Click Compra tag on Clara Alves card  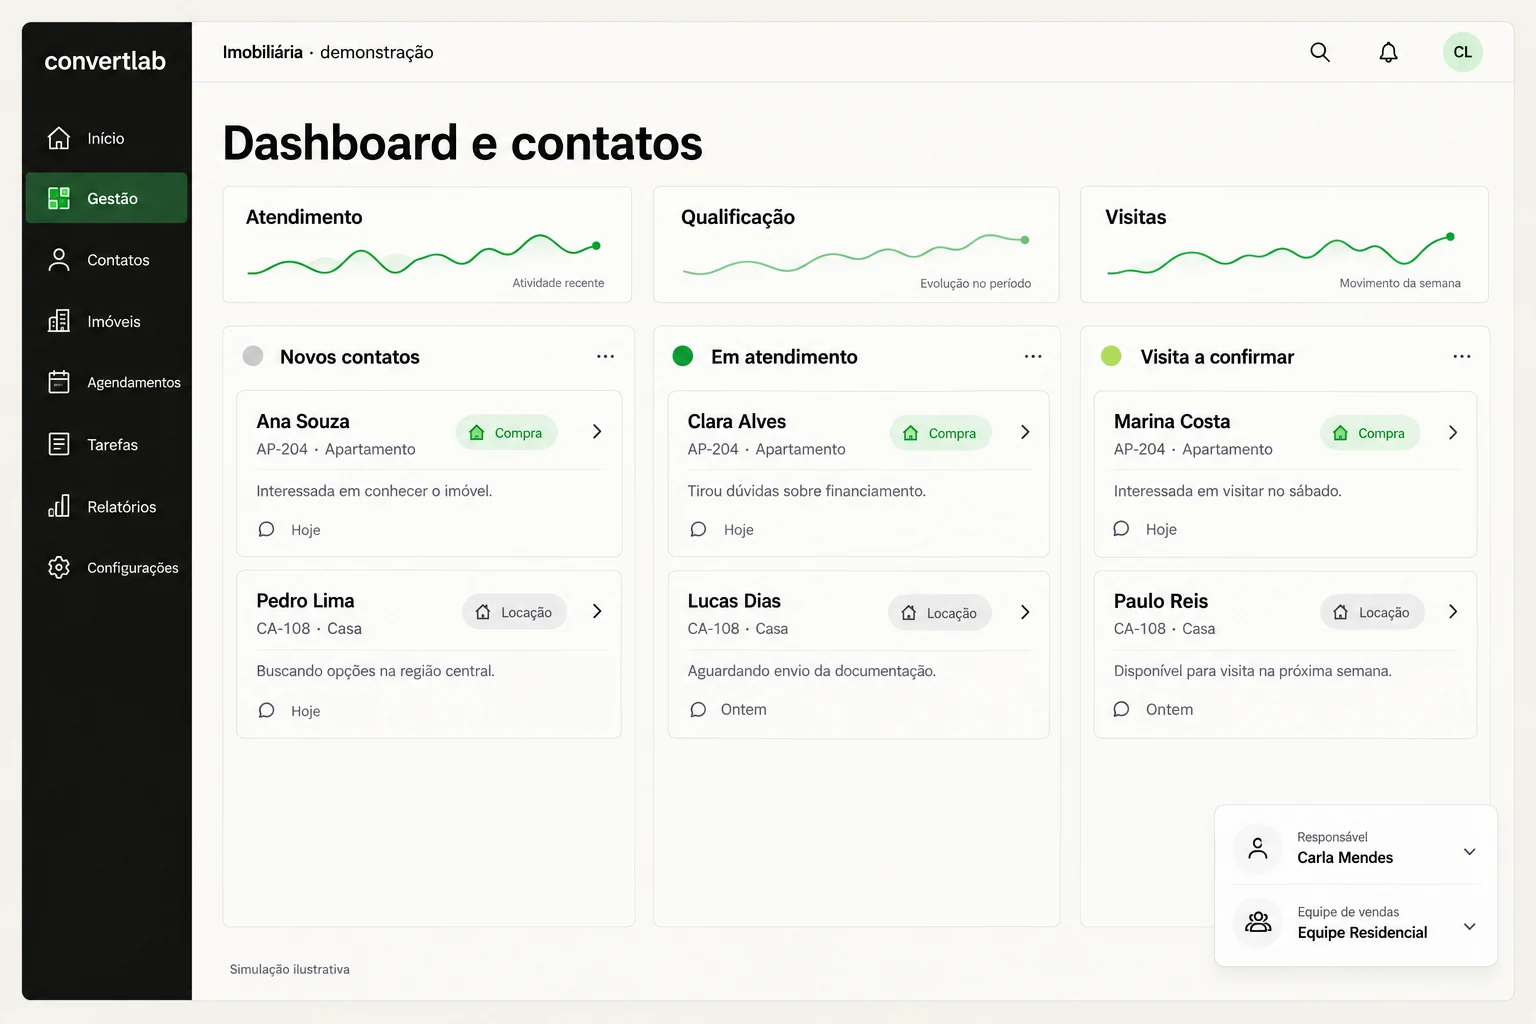pos(940,433)
